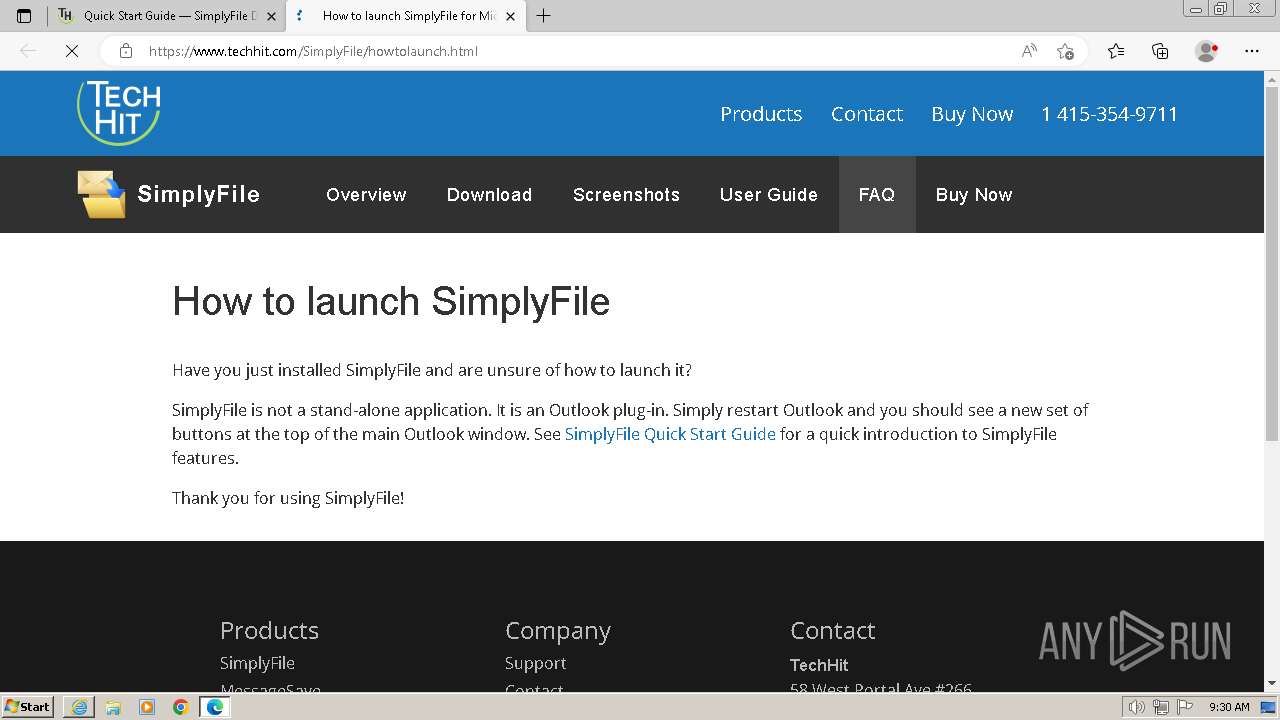
Task: Open the browser profile icon
Action: pyautogui.click(x=1207, y=51)
